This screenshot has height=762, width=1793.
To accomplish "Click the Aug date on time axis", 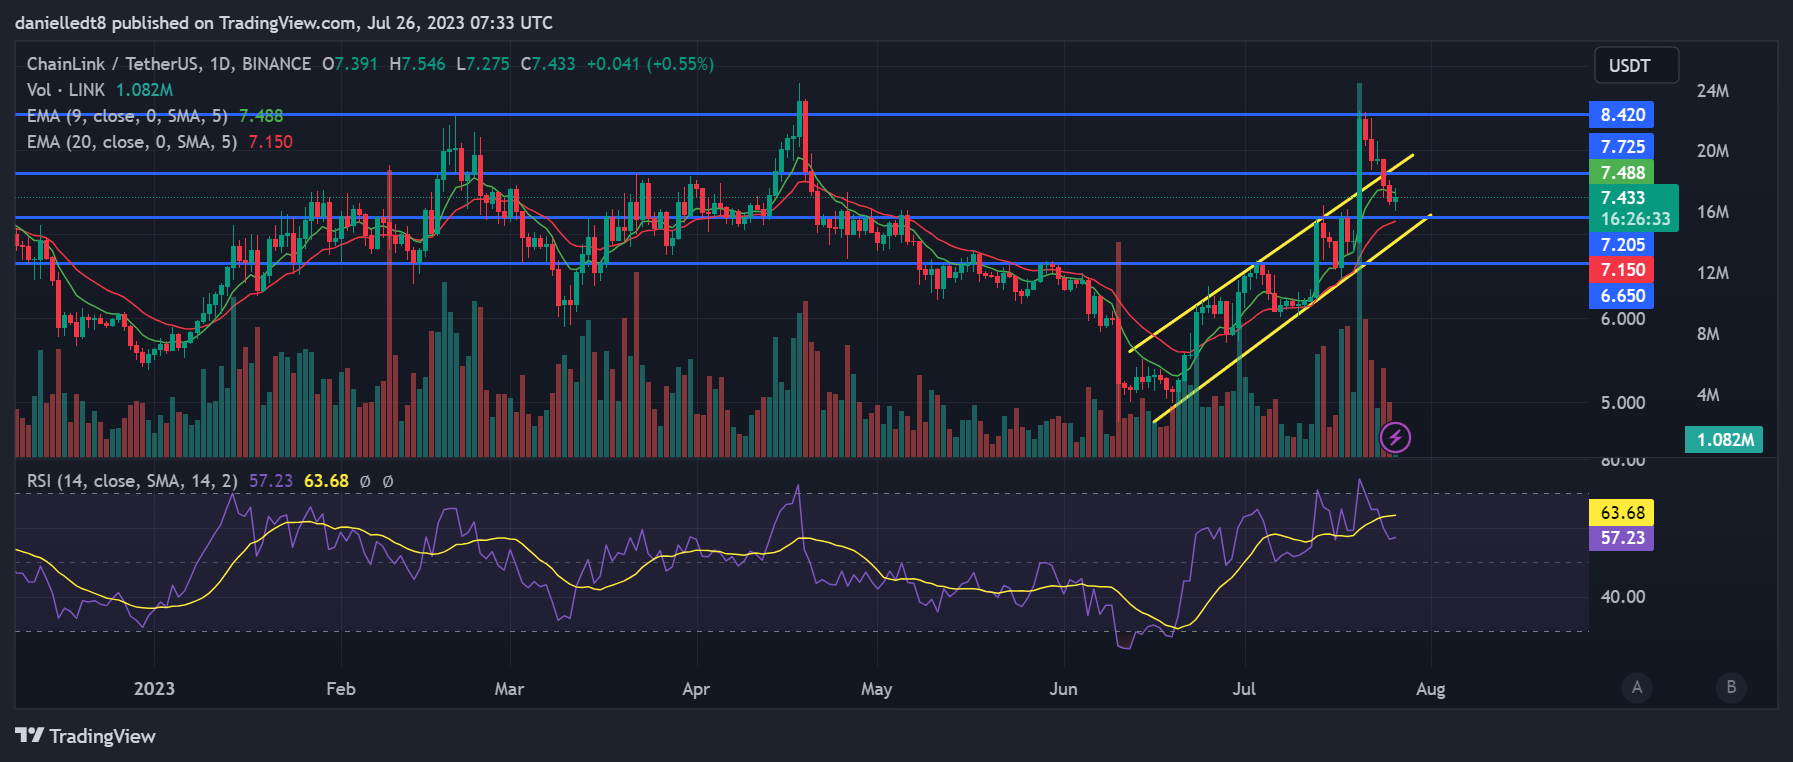I will pyautogui.click(x=1431, y=689).
